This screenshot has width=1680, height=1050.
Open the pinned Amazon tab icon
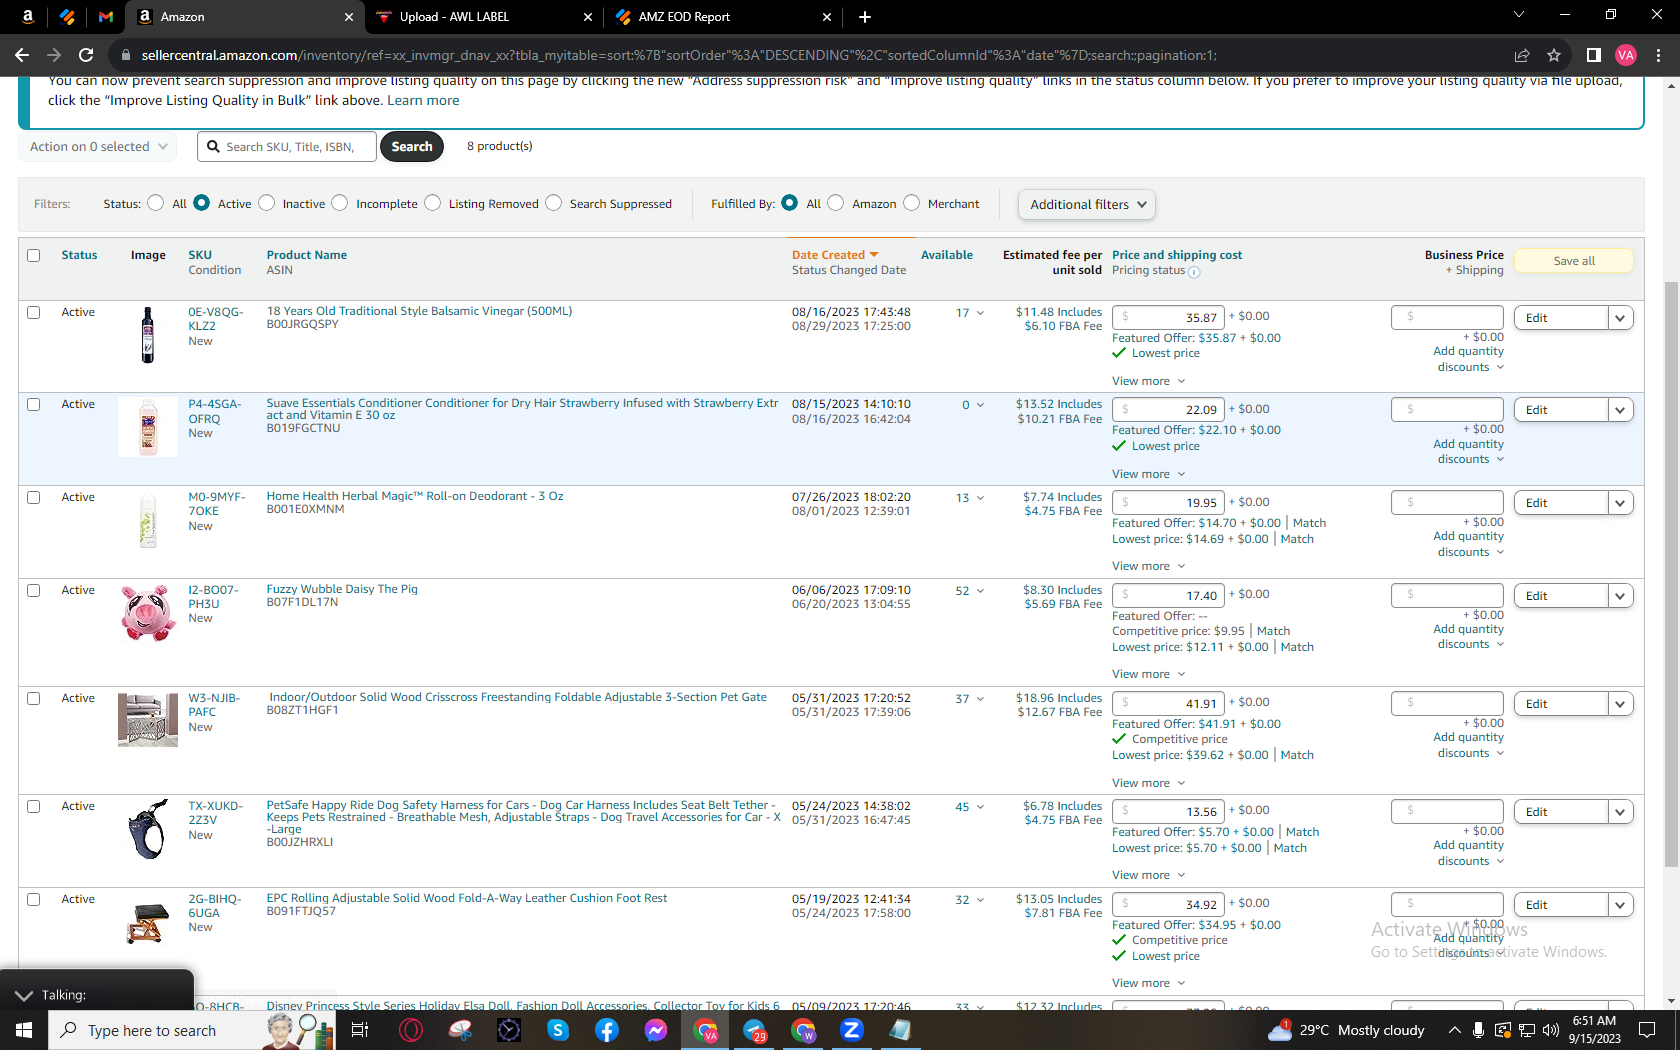27,17
